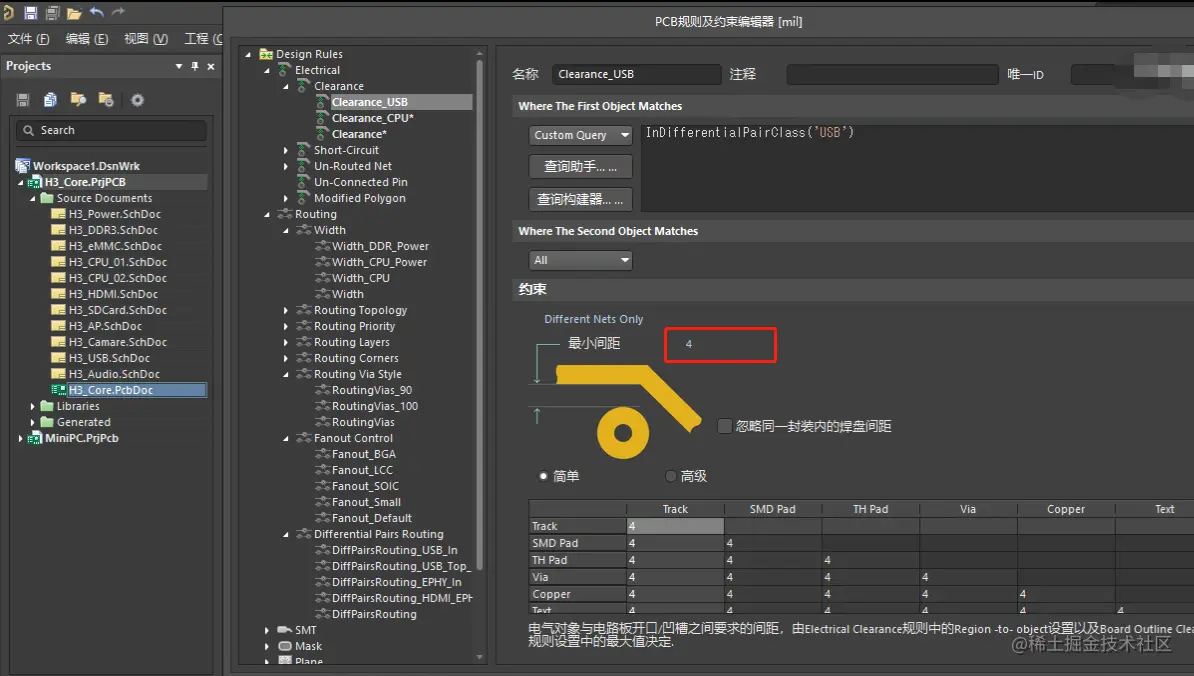Select the Fanout_Default rule
This screenshot has width=1194, height=676.
click(x=372, y=518)
